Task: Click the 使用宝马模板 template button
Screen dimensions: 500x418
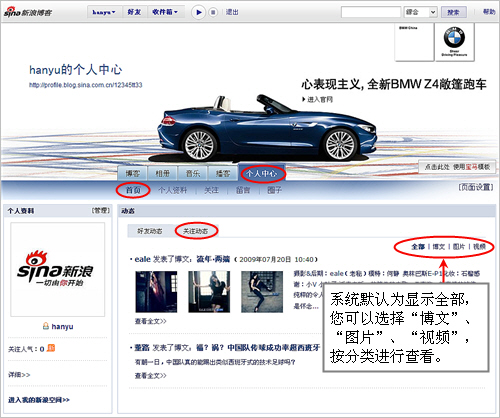Action: 457,167
